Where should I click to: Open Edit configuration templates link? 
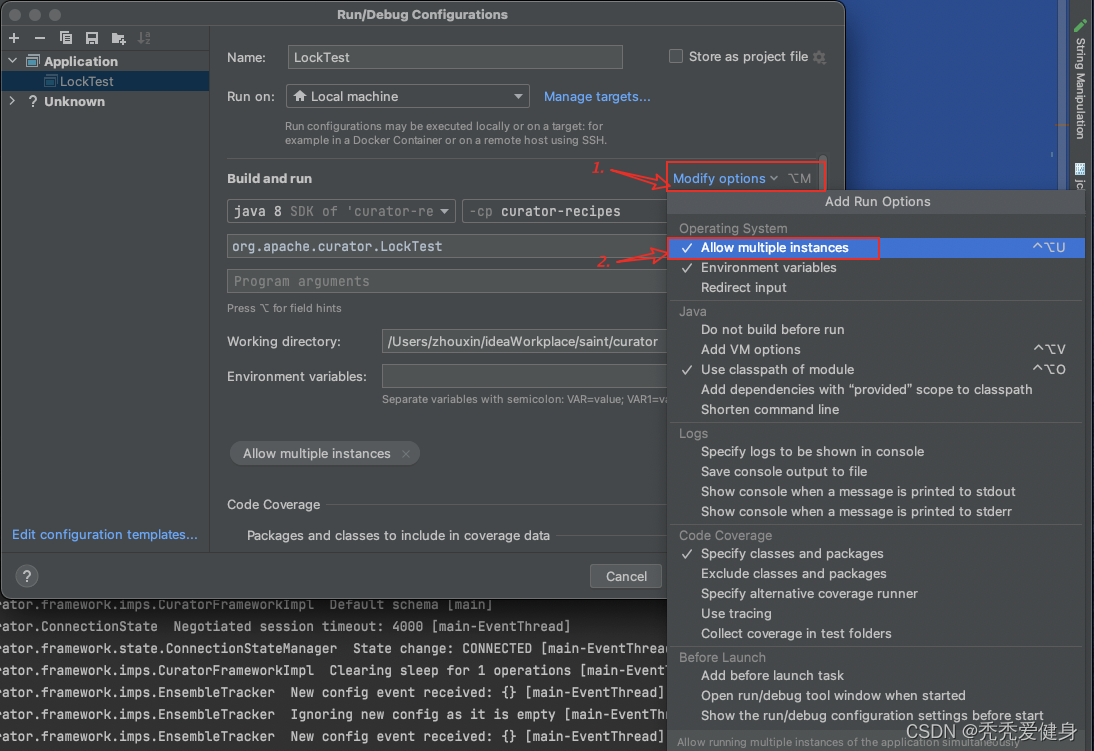pyautogui.click(x=105, y=535)
